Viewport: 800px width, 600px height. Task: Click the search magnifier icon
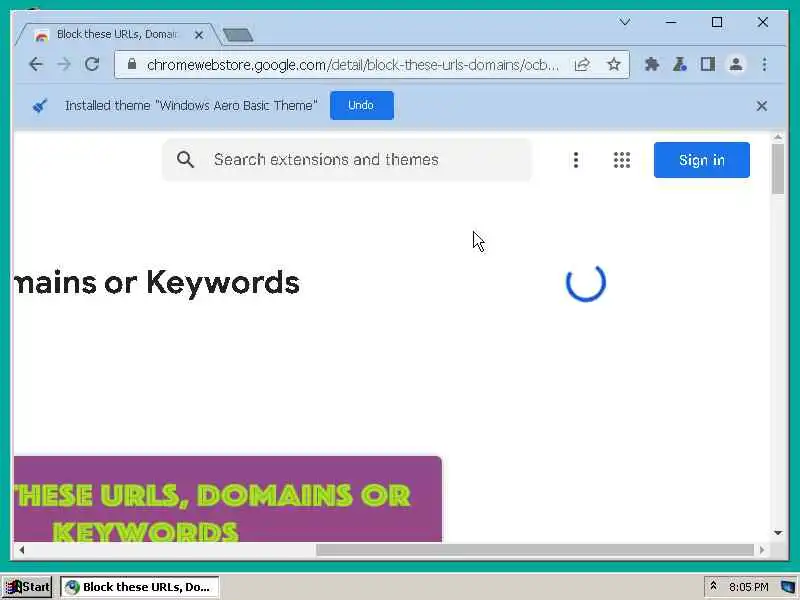185,160
